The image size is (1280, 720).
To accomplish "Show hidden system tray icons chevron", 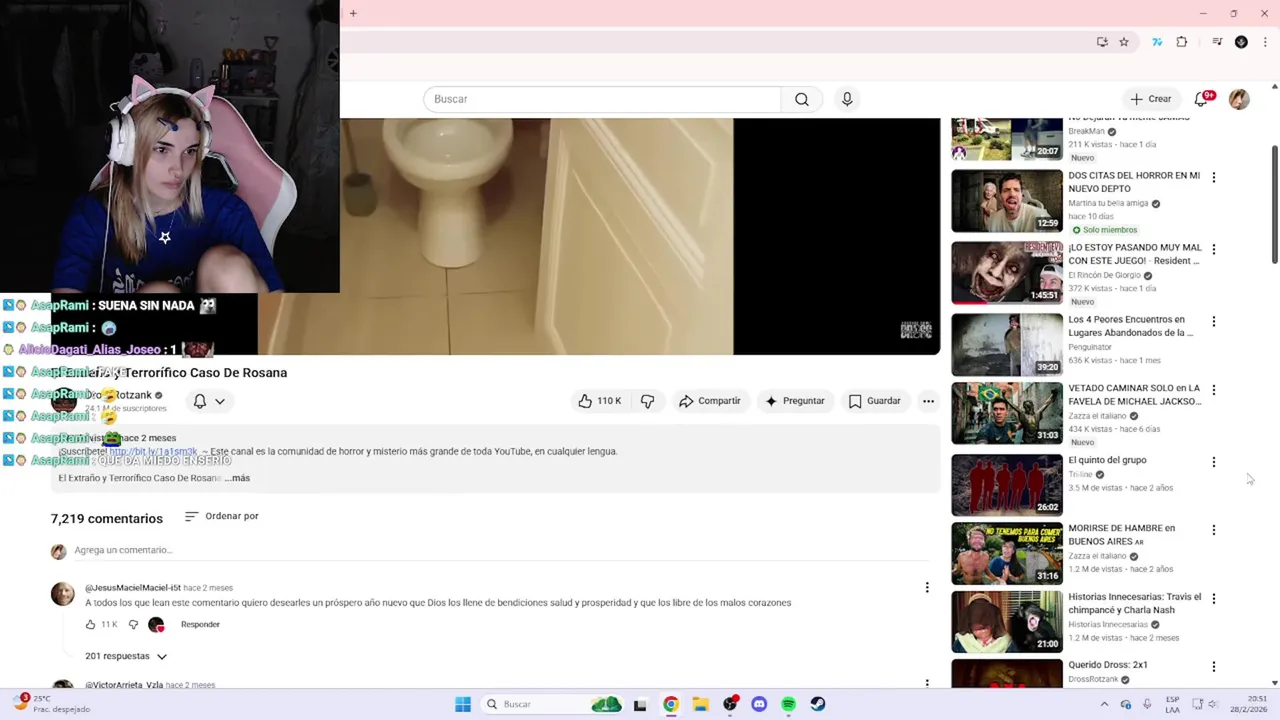I will click(1105, 704).
